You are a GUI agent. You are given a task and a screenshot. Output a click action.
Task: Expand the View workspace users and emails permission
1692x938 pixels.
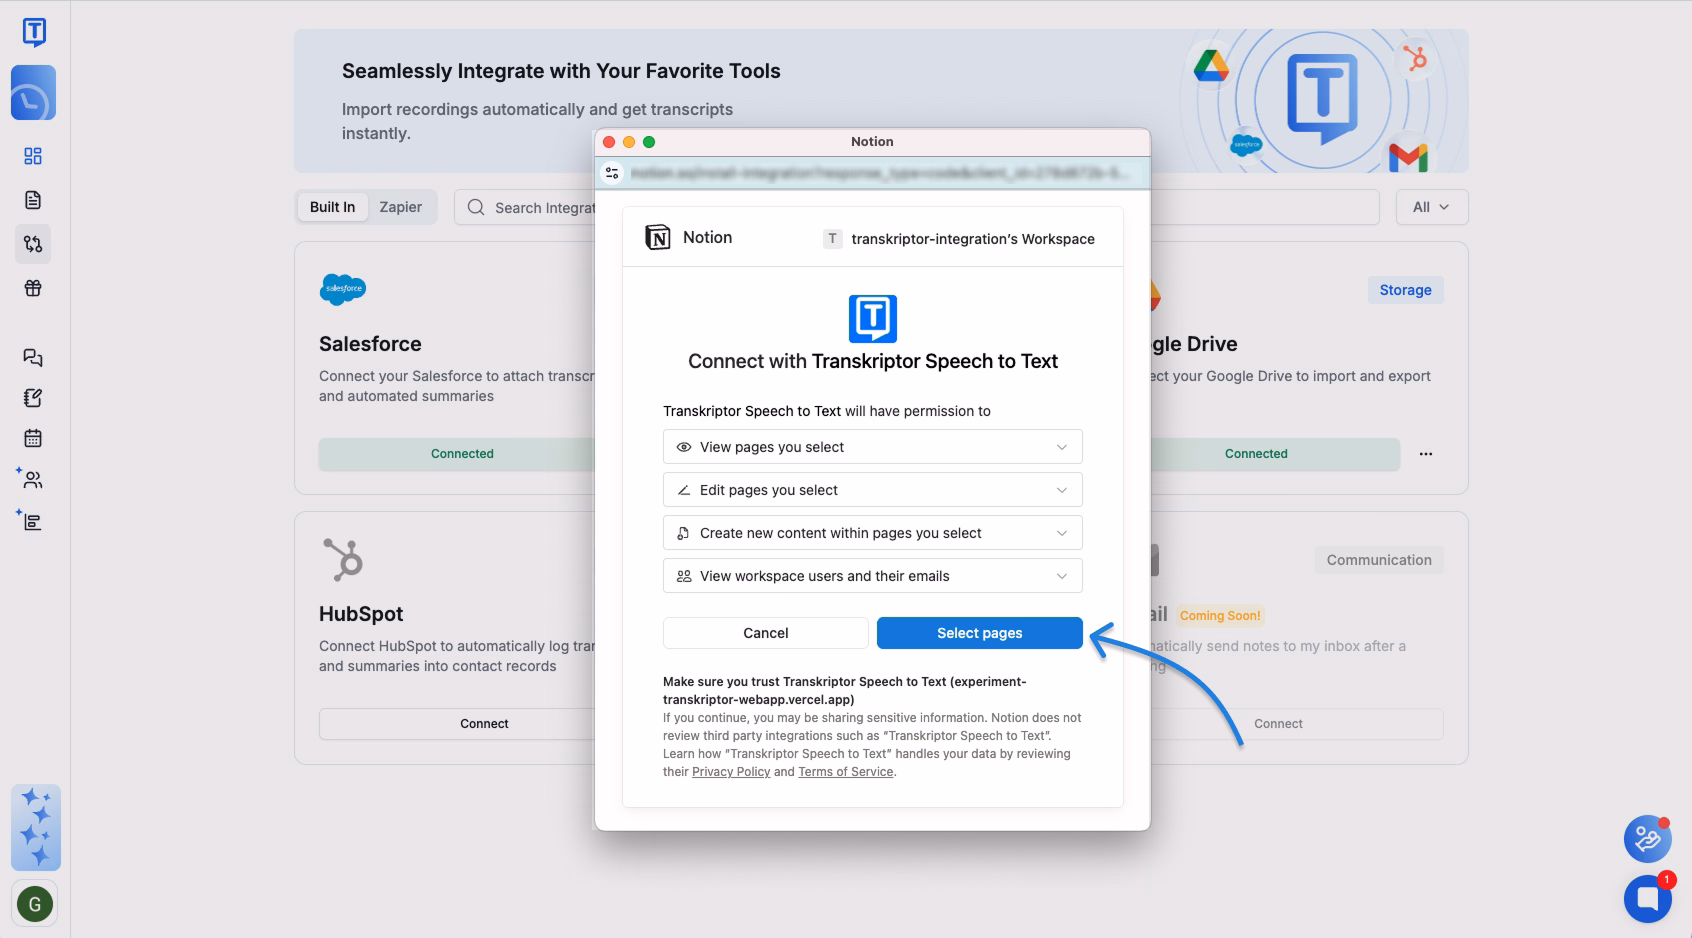1062,575
